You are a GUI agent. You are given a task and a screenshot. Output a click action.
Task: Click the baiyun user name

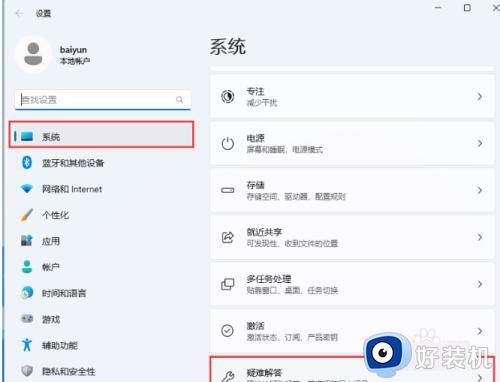(73, 50)
